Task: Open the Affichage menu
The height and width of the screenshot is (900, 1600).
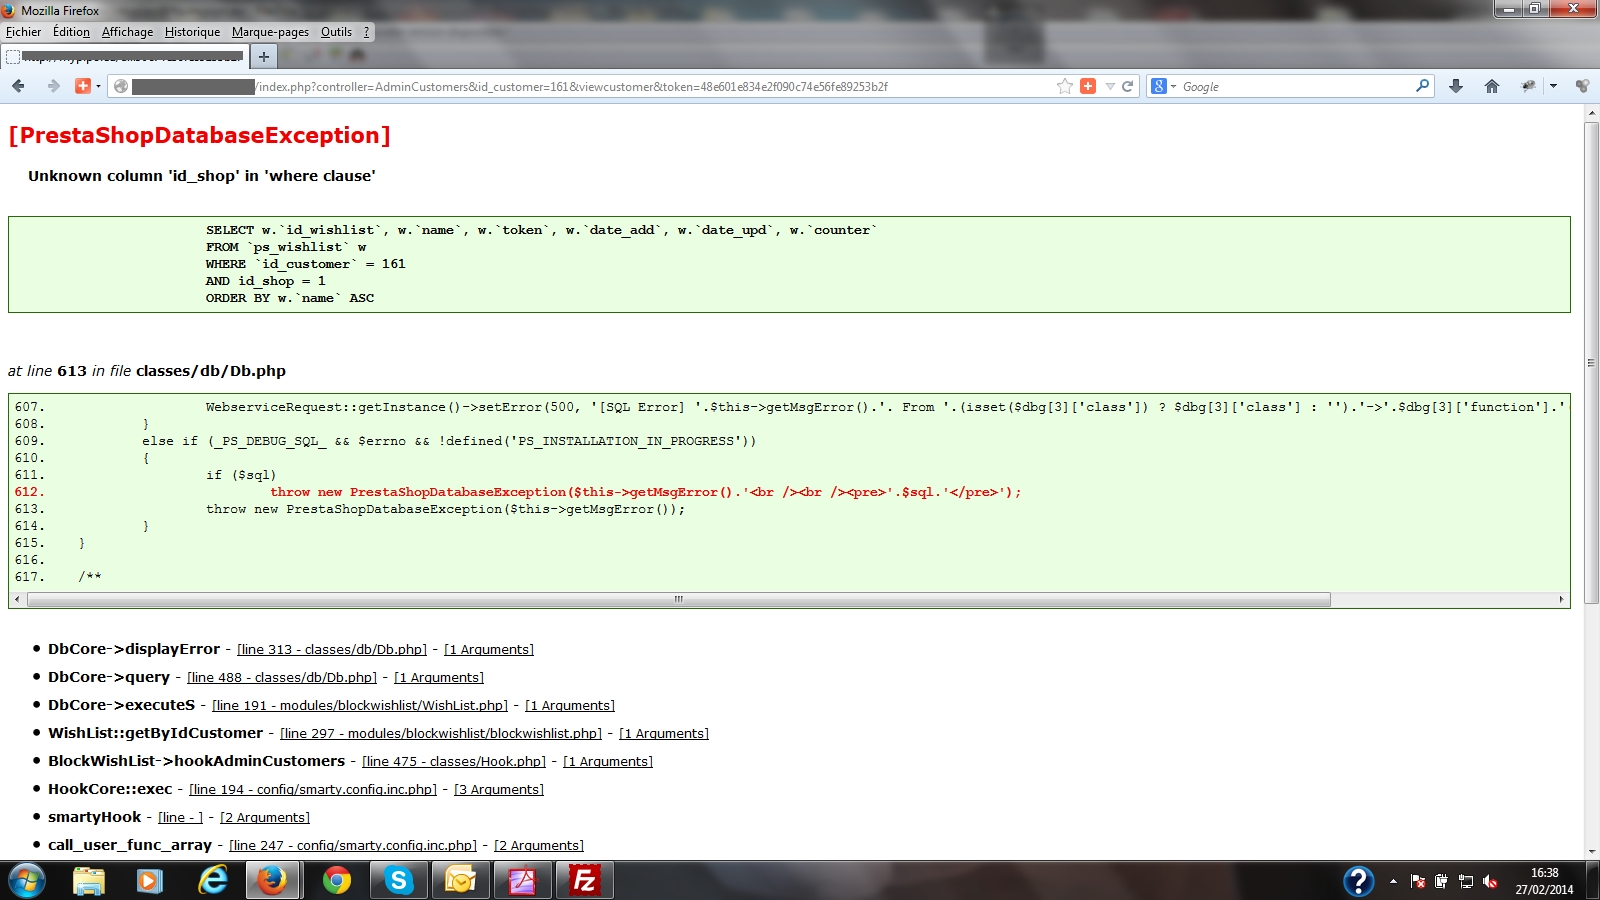Action: click(128, 32)
